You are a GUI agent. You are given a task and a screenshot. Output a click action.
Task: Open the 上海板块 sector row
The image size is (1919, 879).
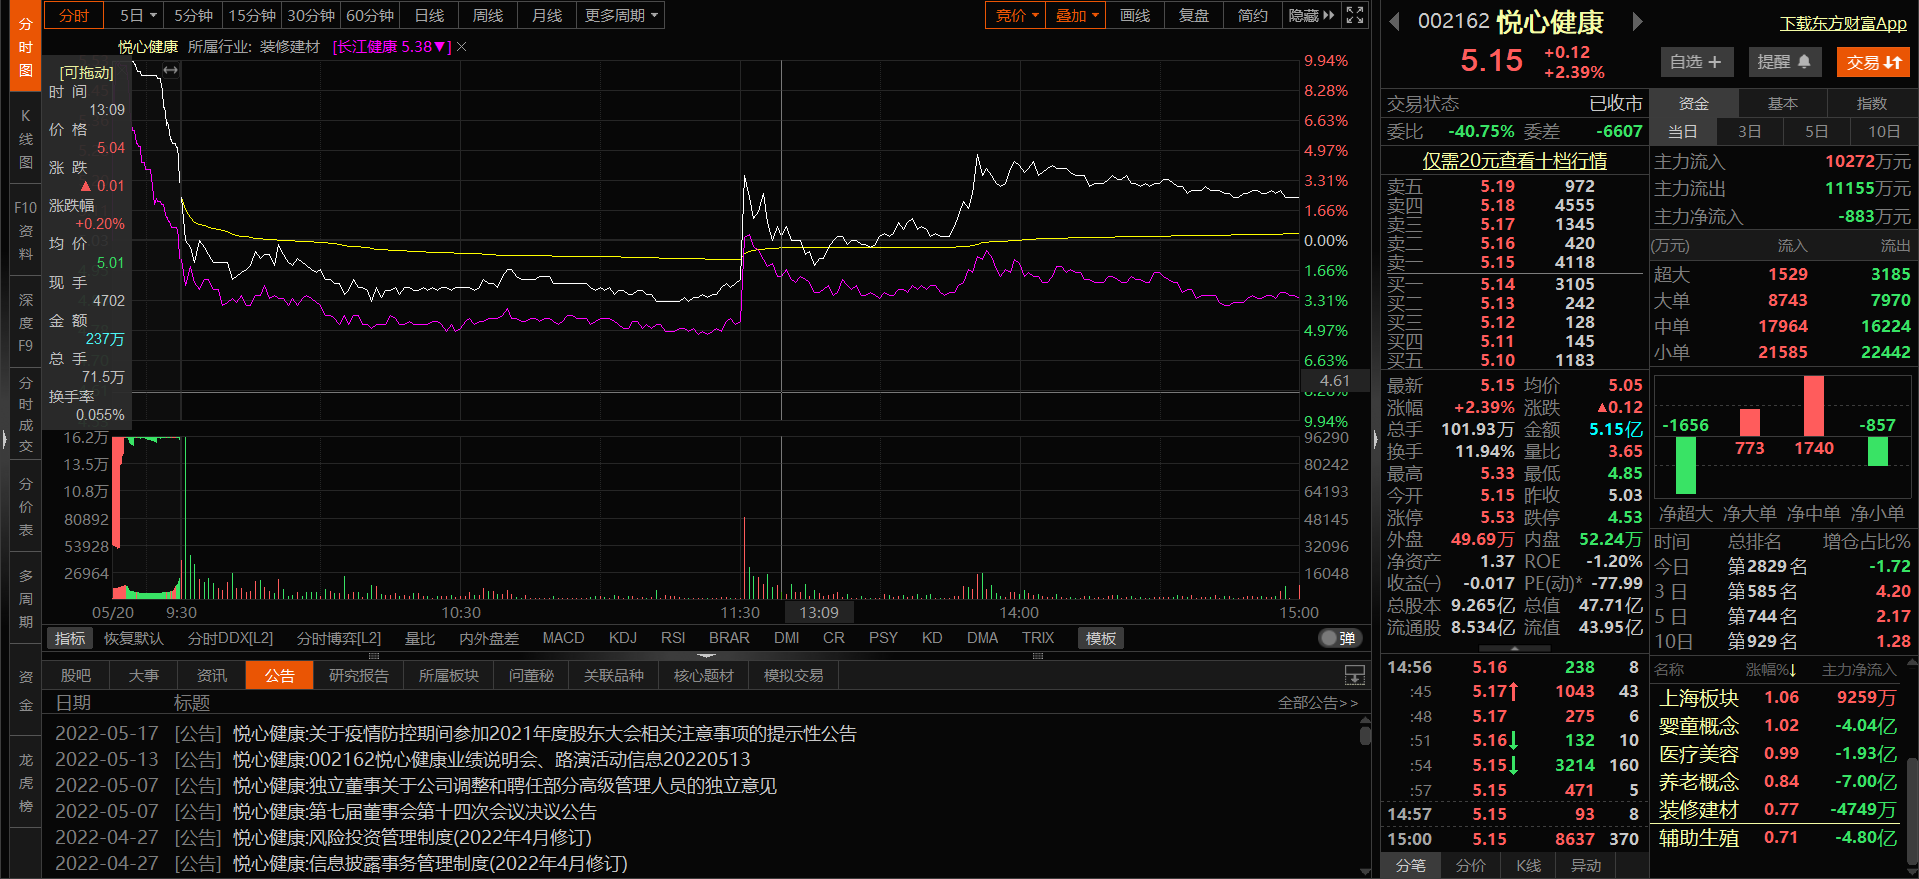tap(1778, 698)
